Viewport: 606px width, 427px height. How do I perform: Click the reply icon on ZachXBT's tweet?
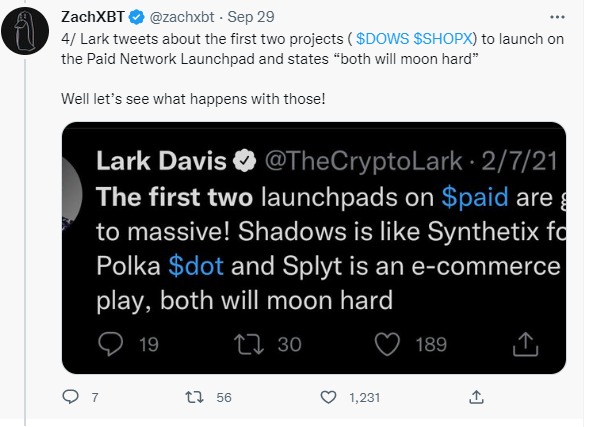pyautogui.click(x=70, y=397)
